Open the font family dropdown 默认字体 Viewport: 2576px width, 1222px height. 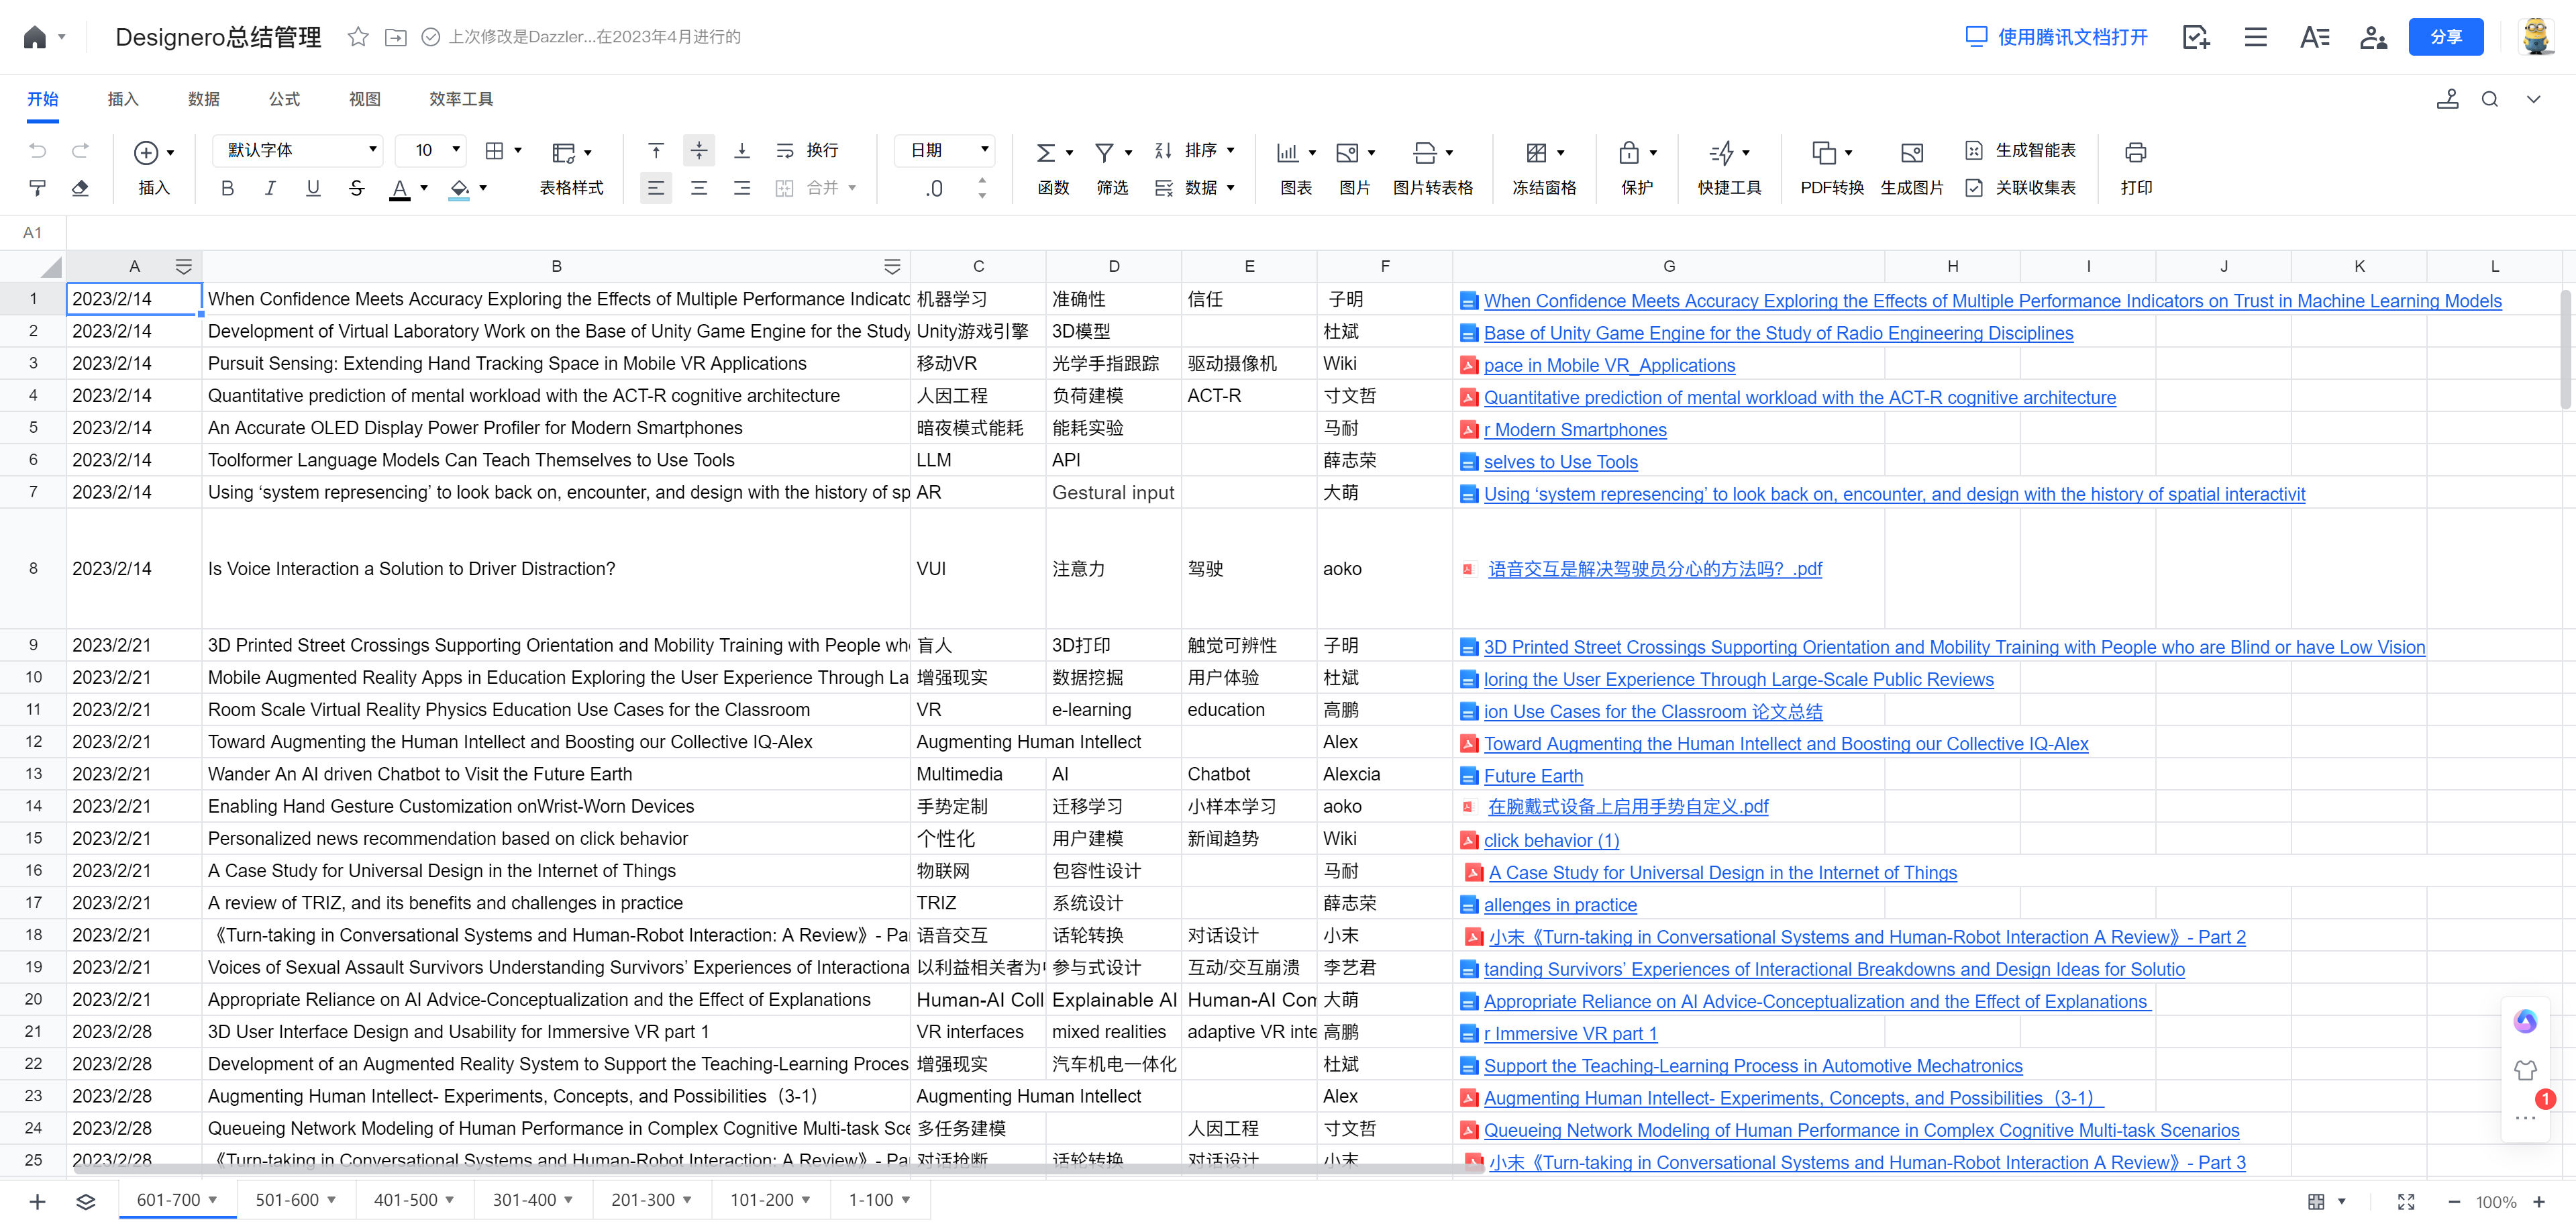pyautogui.click(x=298, y=150)
